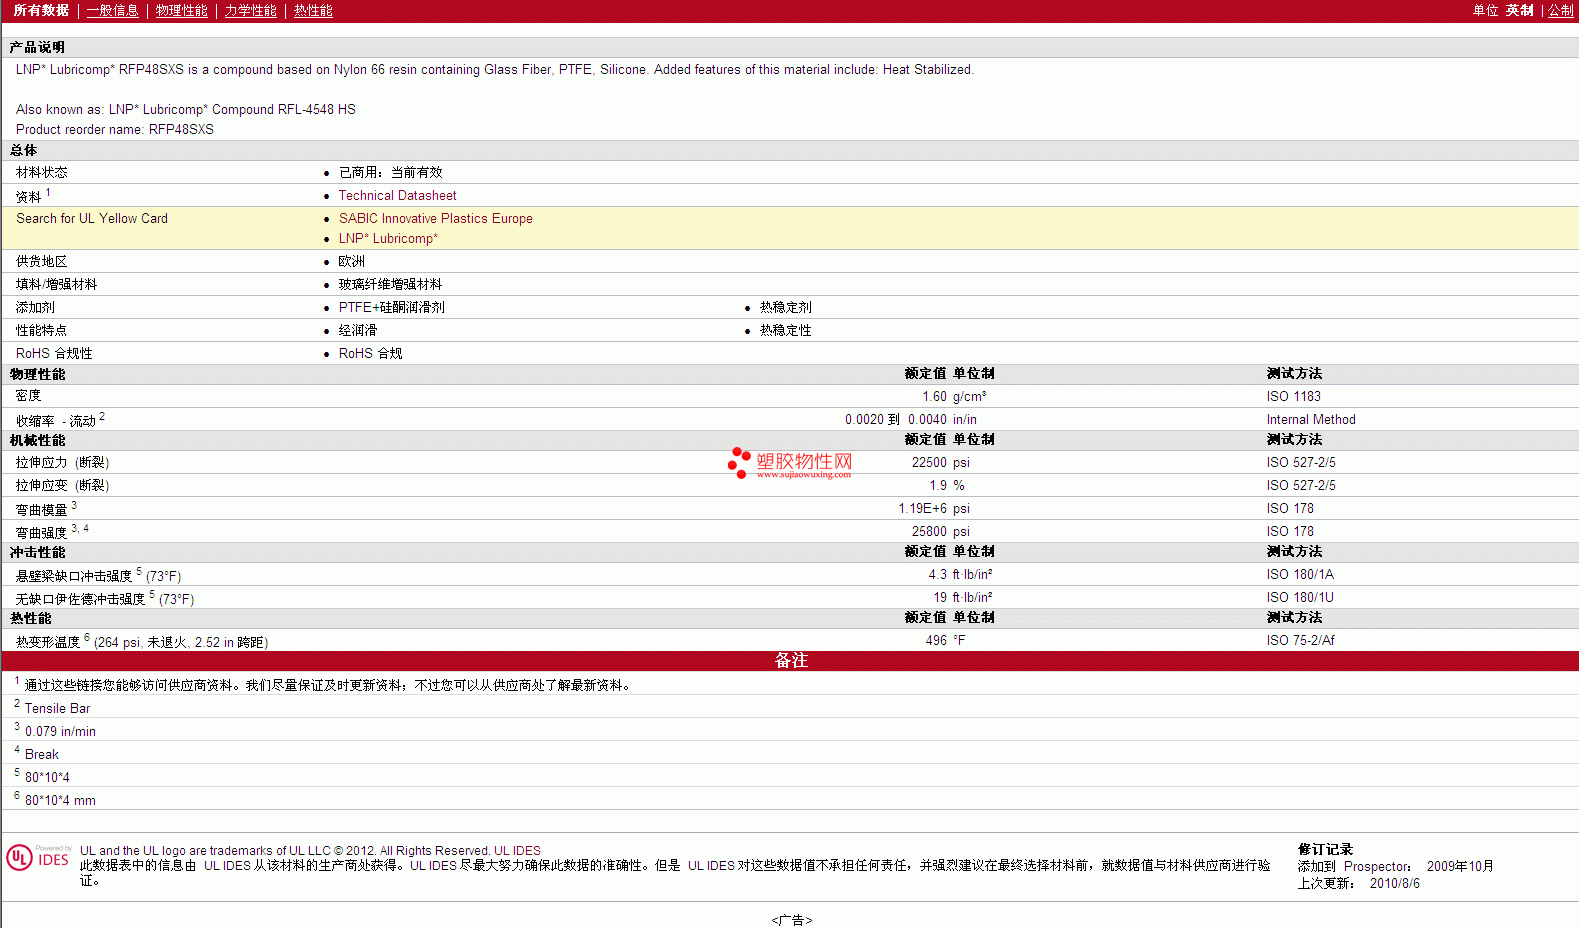The width and height of the screenshot is (1579, 928).
Task: Click the 备注 red banner heading
Action: point(791,661)
